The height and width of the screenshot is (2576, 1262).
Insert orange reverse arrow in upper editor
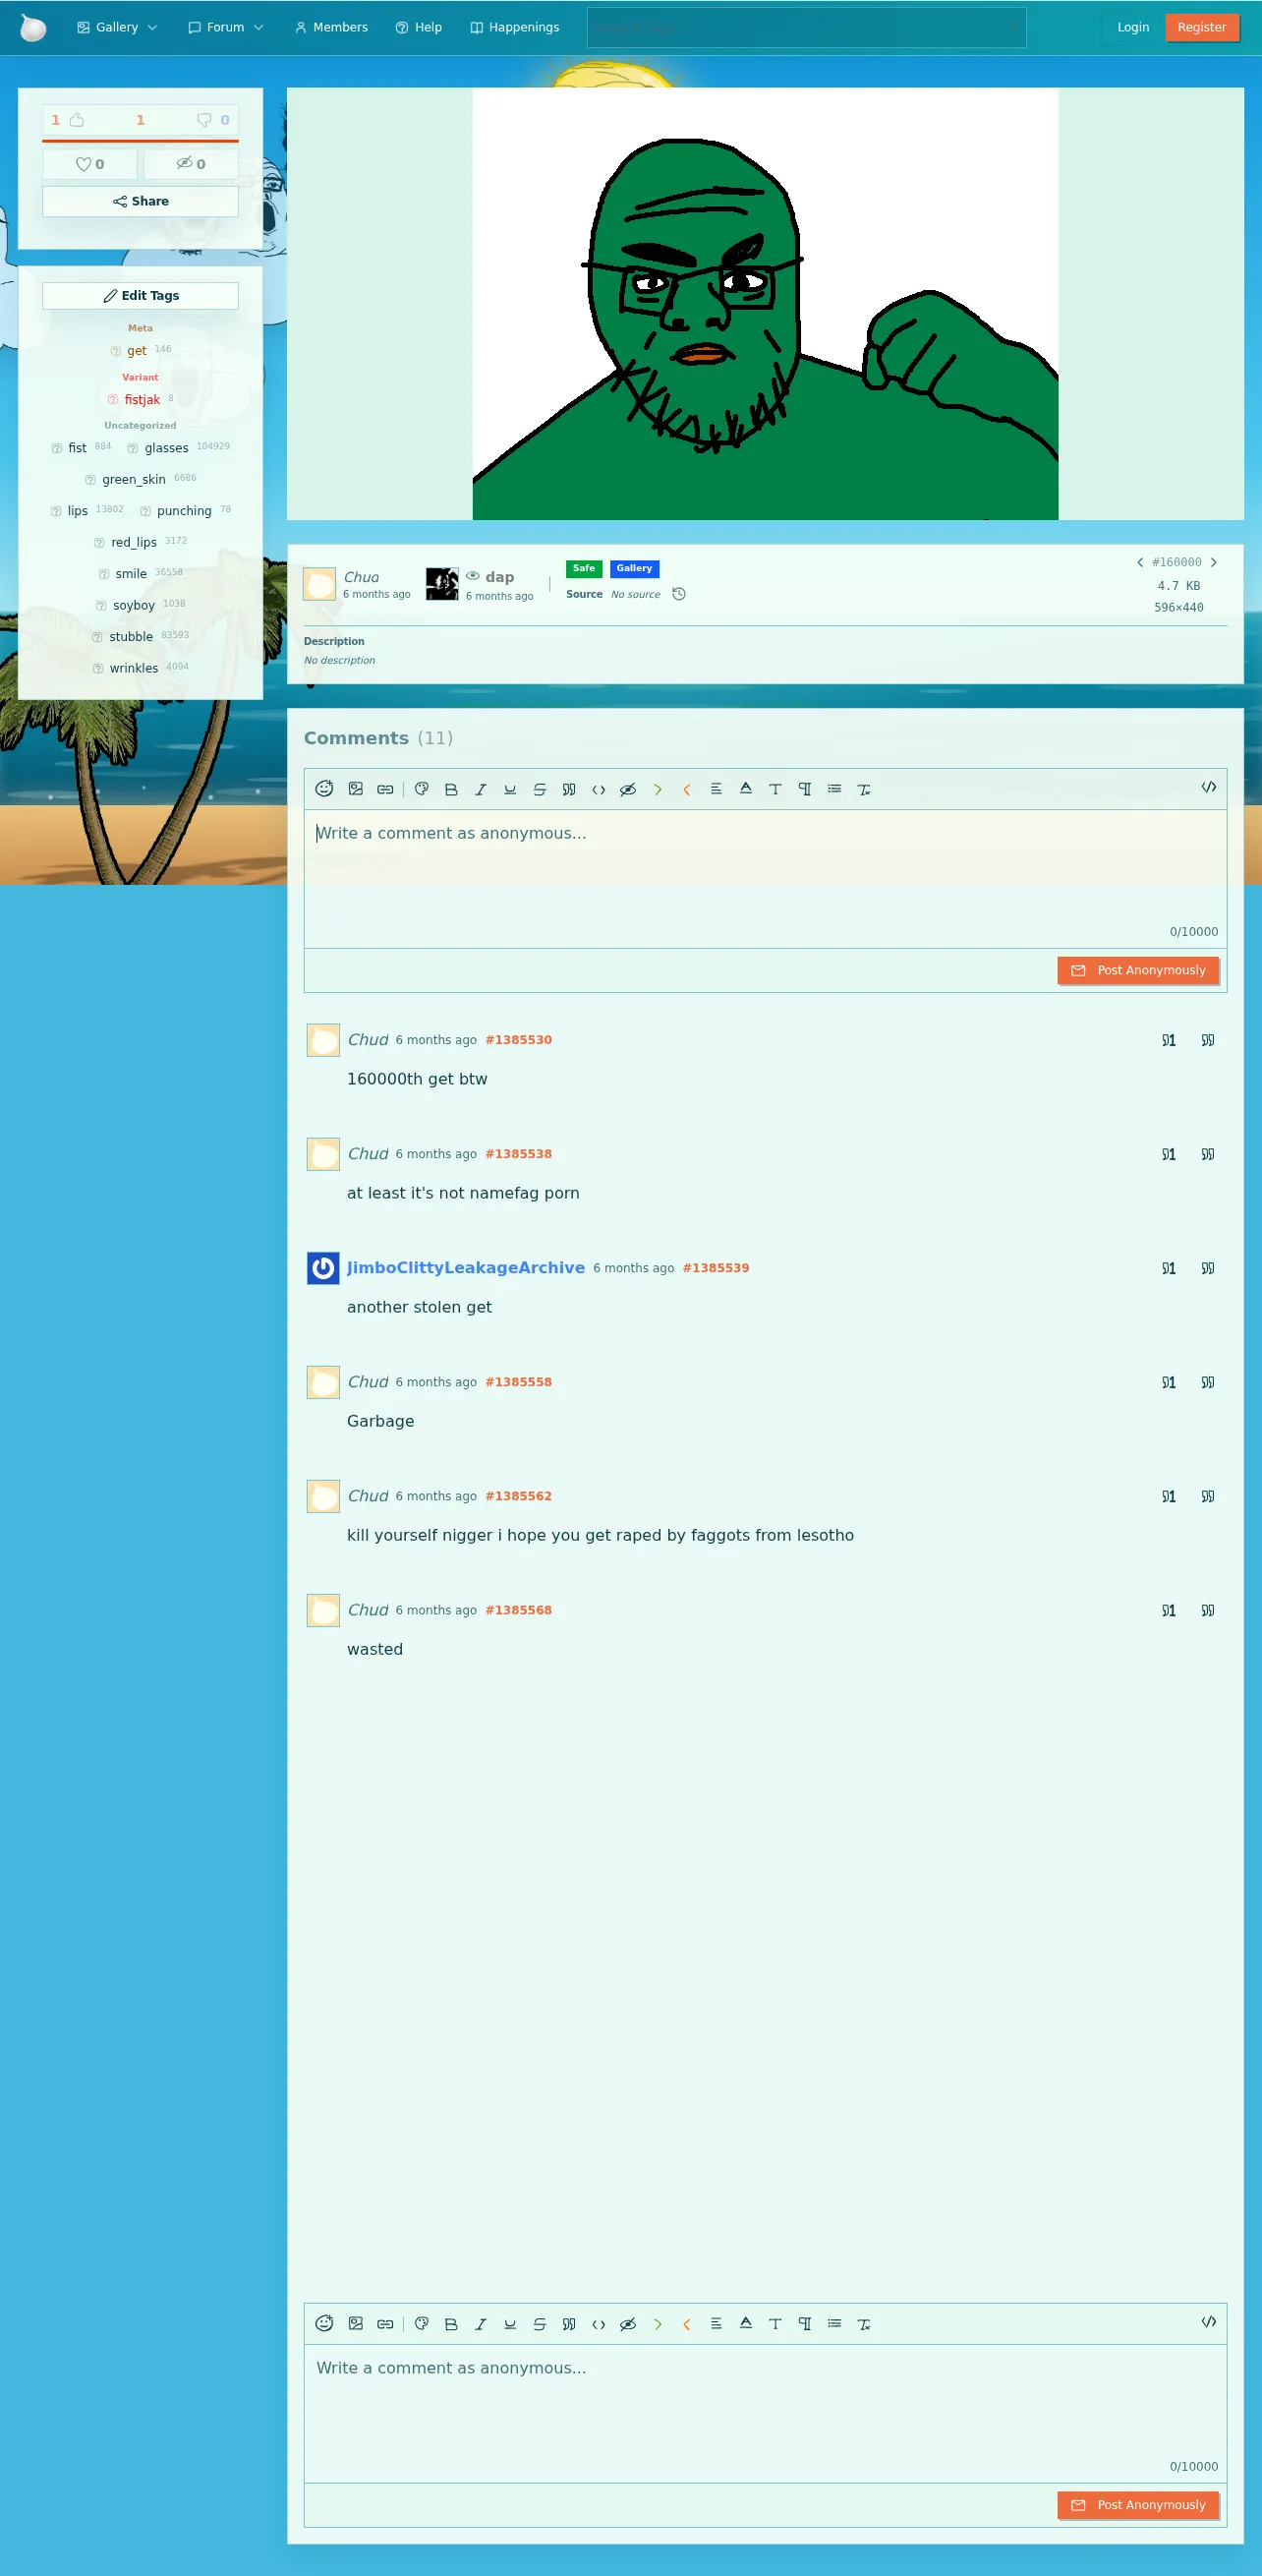coord(687,789)
